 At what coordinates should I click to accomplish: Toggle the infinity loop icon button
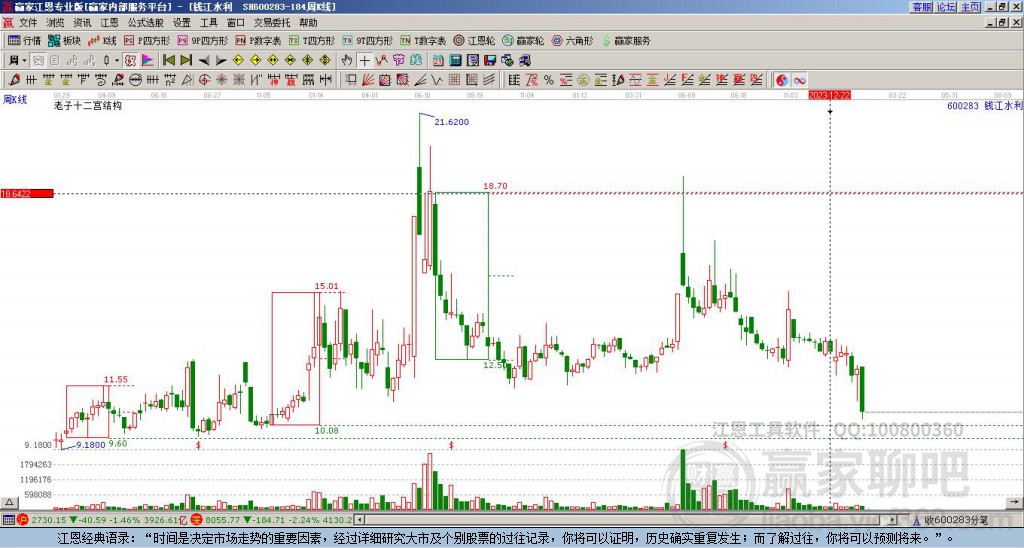pos(799,80)
